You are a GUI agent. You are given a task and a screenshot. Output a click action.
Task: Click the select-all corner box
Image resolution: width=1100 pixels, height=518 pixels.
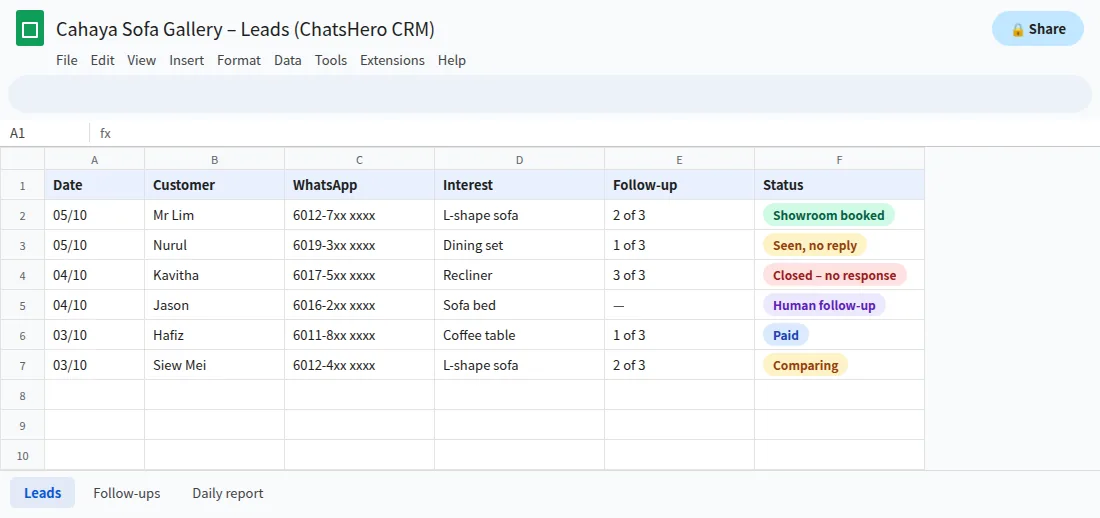tap(22, 159)
